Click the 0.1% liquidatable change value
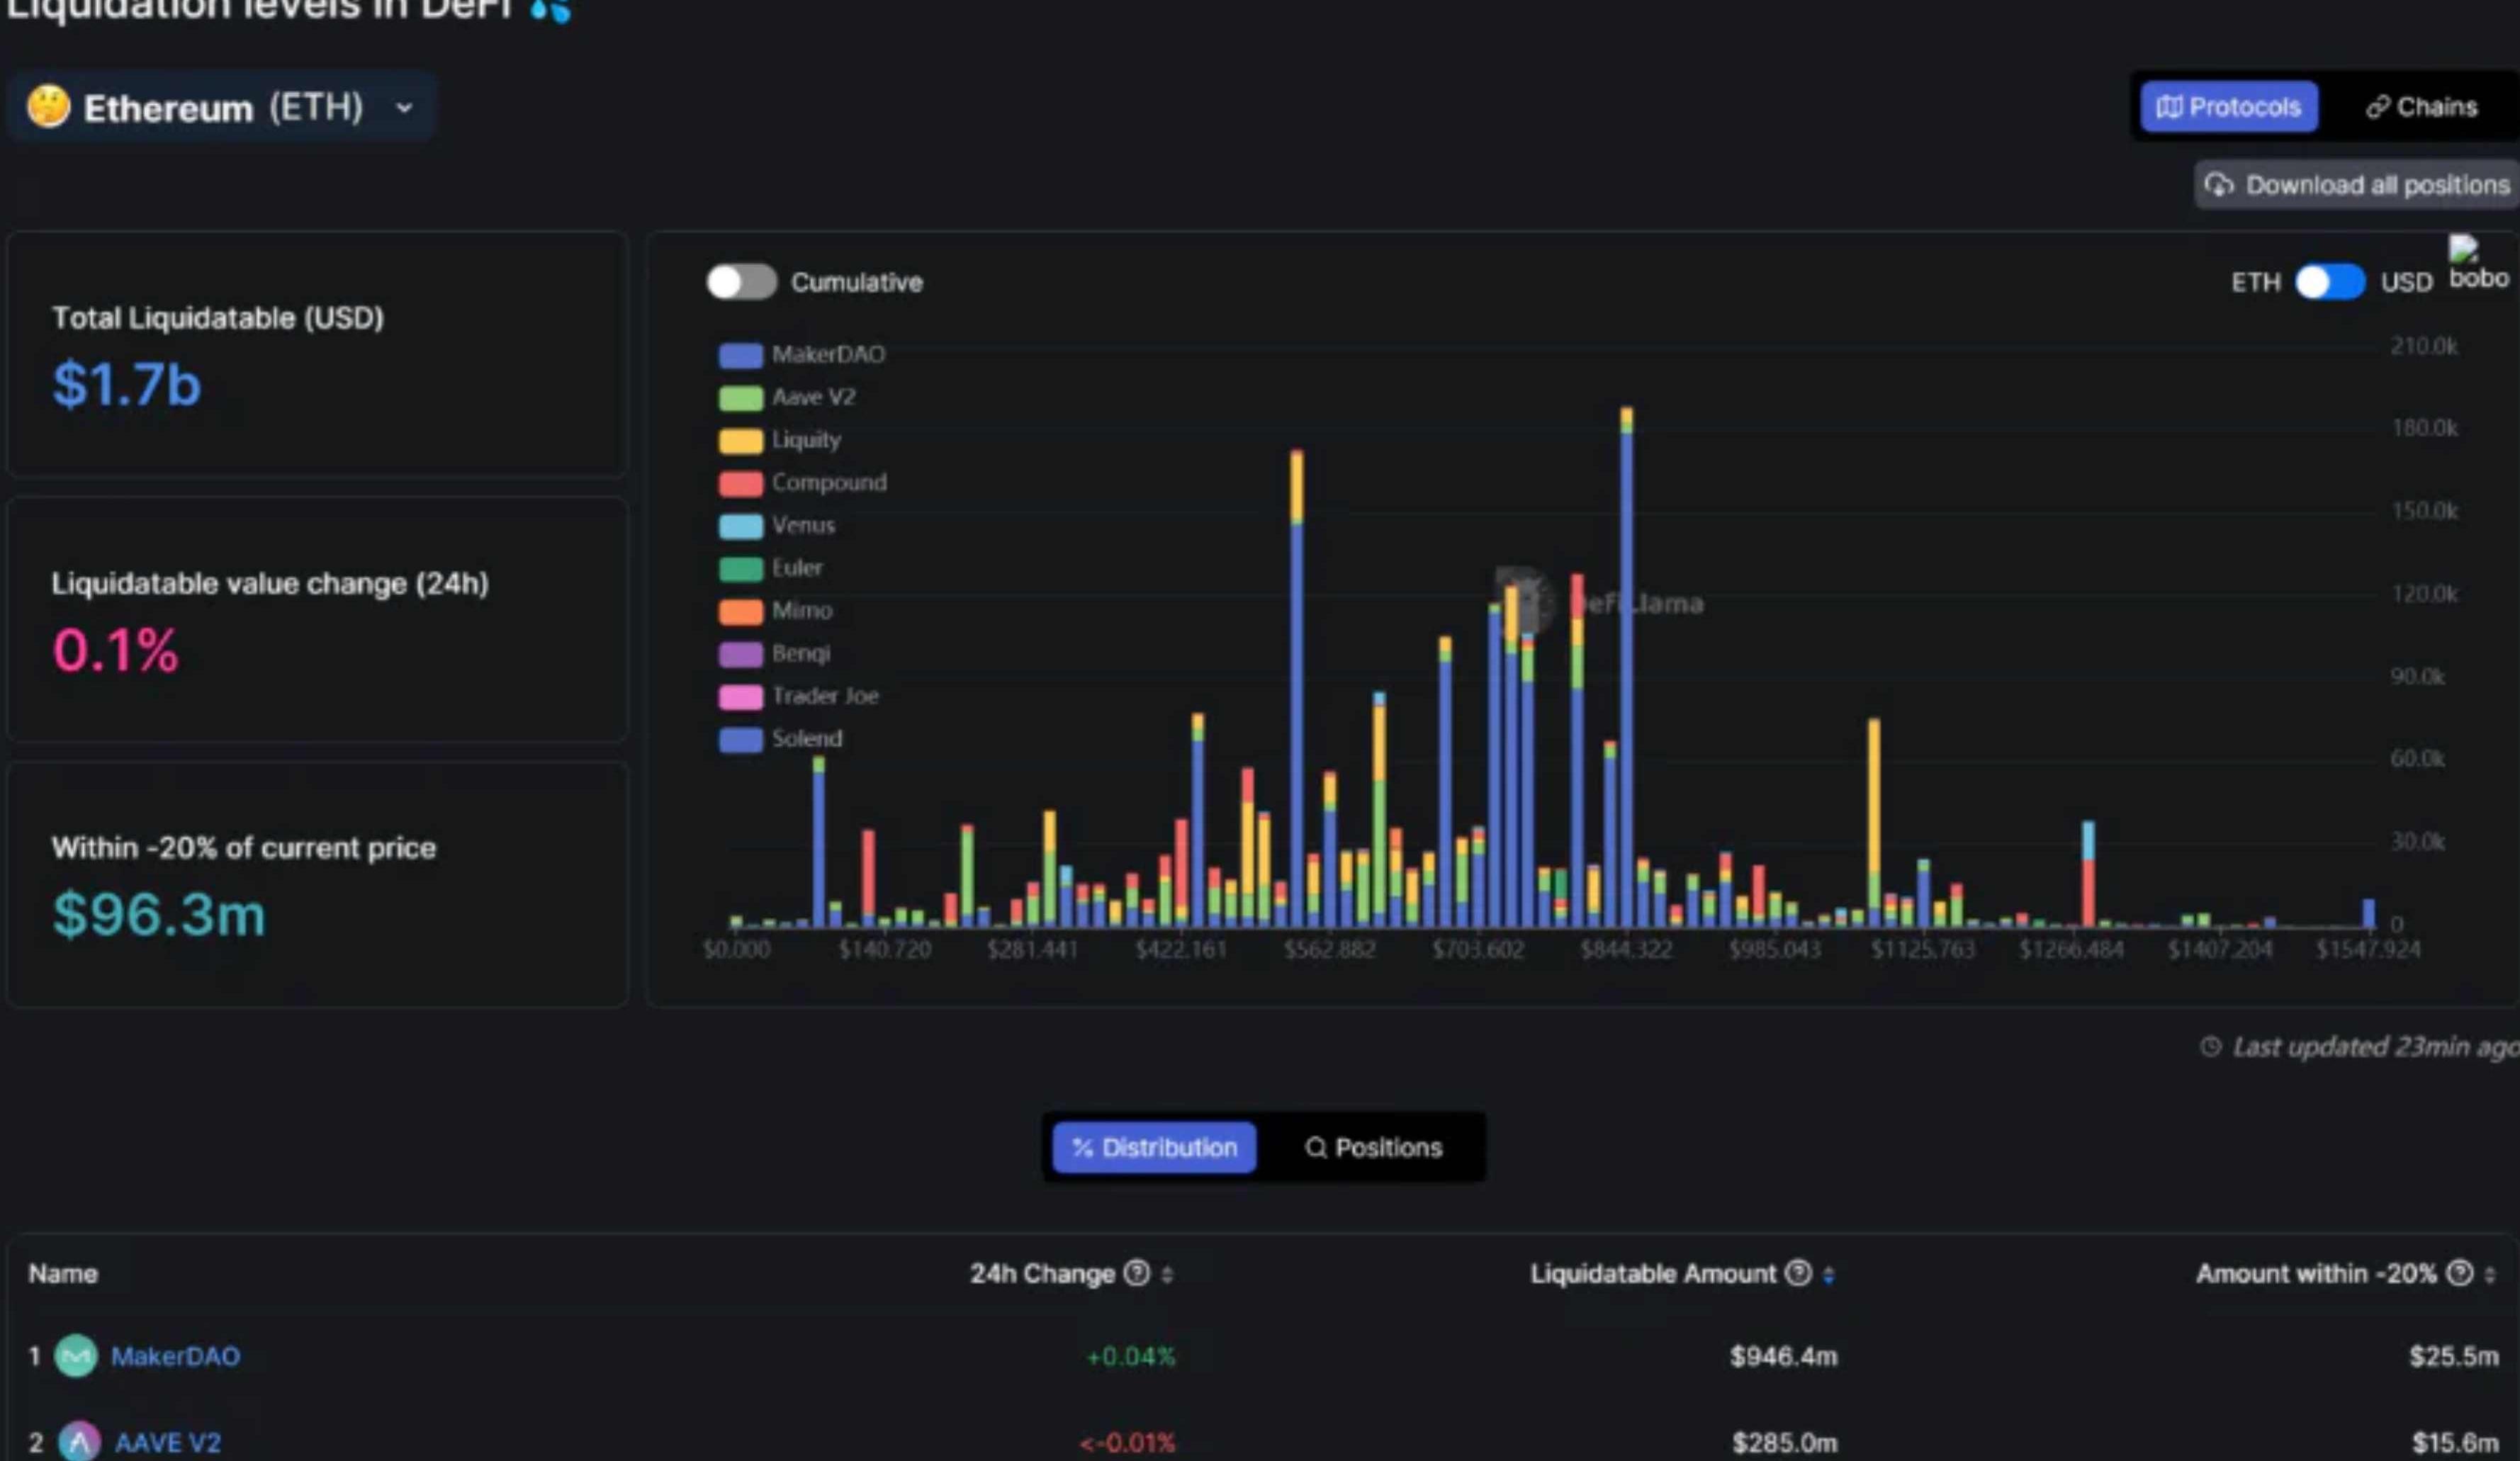 point(115,650)
